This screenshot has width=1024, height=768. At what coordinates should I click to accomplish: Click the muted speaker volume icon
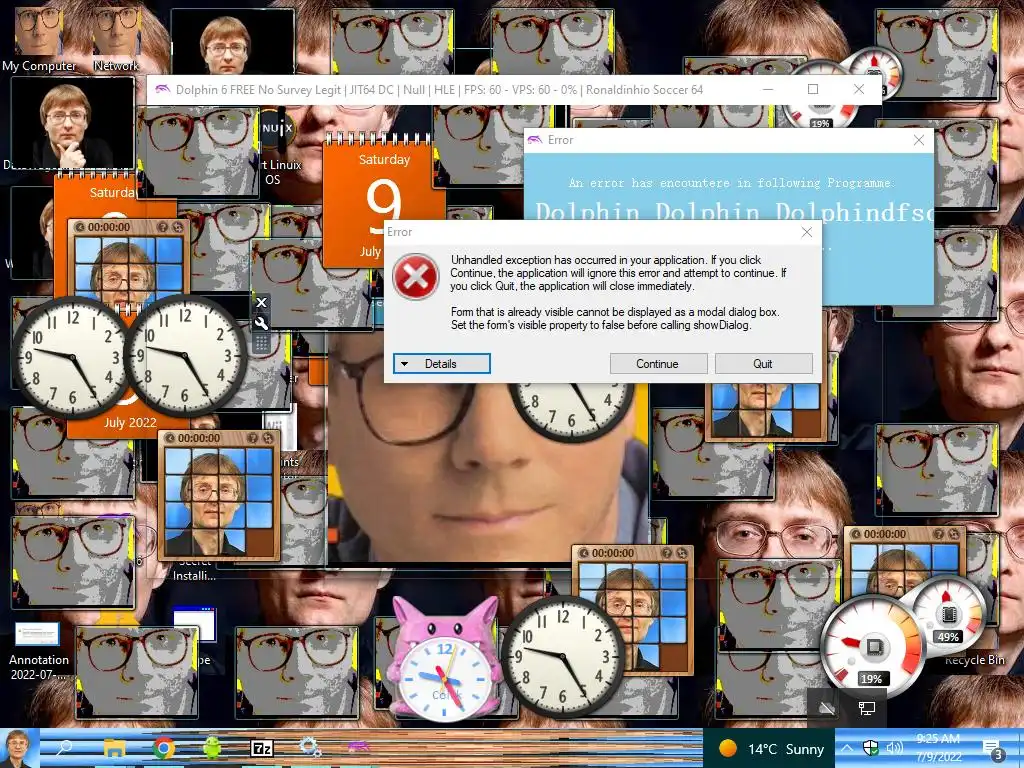click(894, 748)
